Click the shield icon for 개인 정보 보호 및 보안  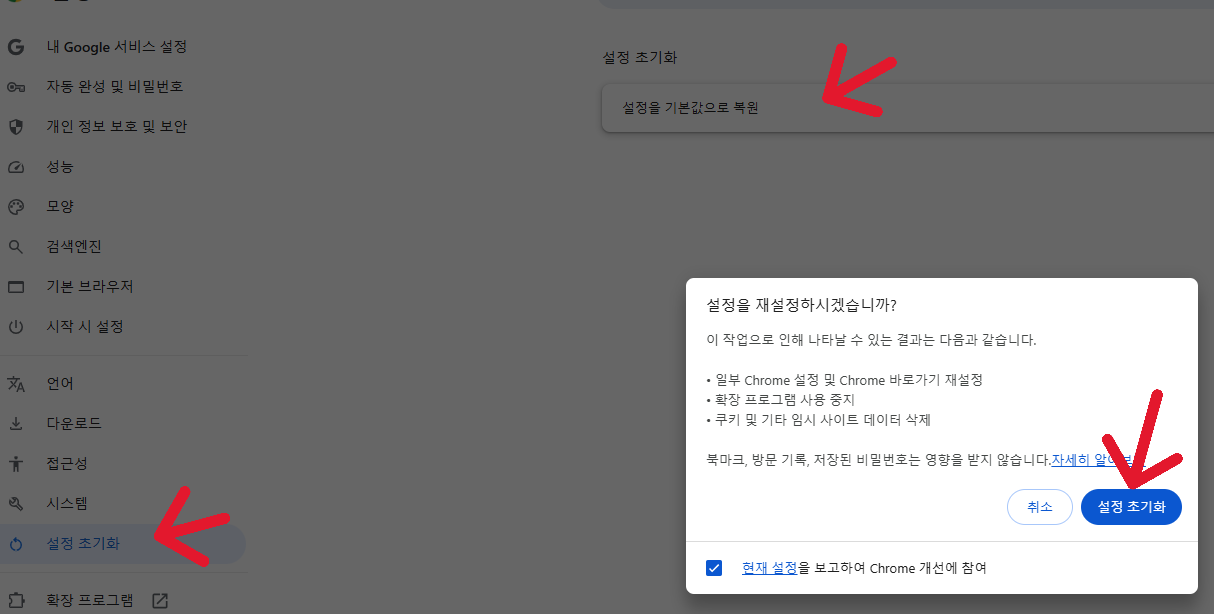(15, 126)
